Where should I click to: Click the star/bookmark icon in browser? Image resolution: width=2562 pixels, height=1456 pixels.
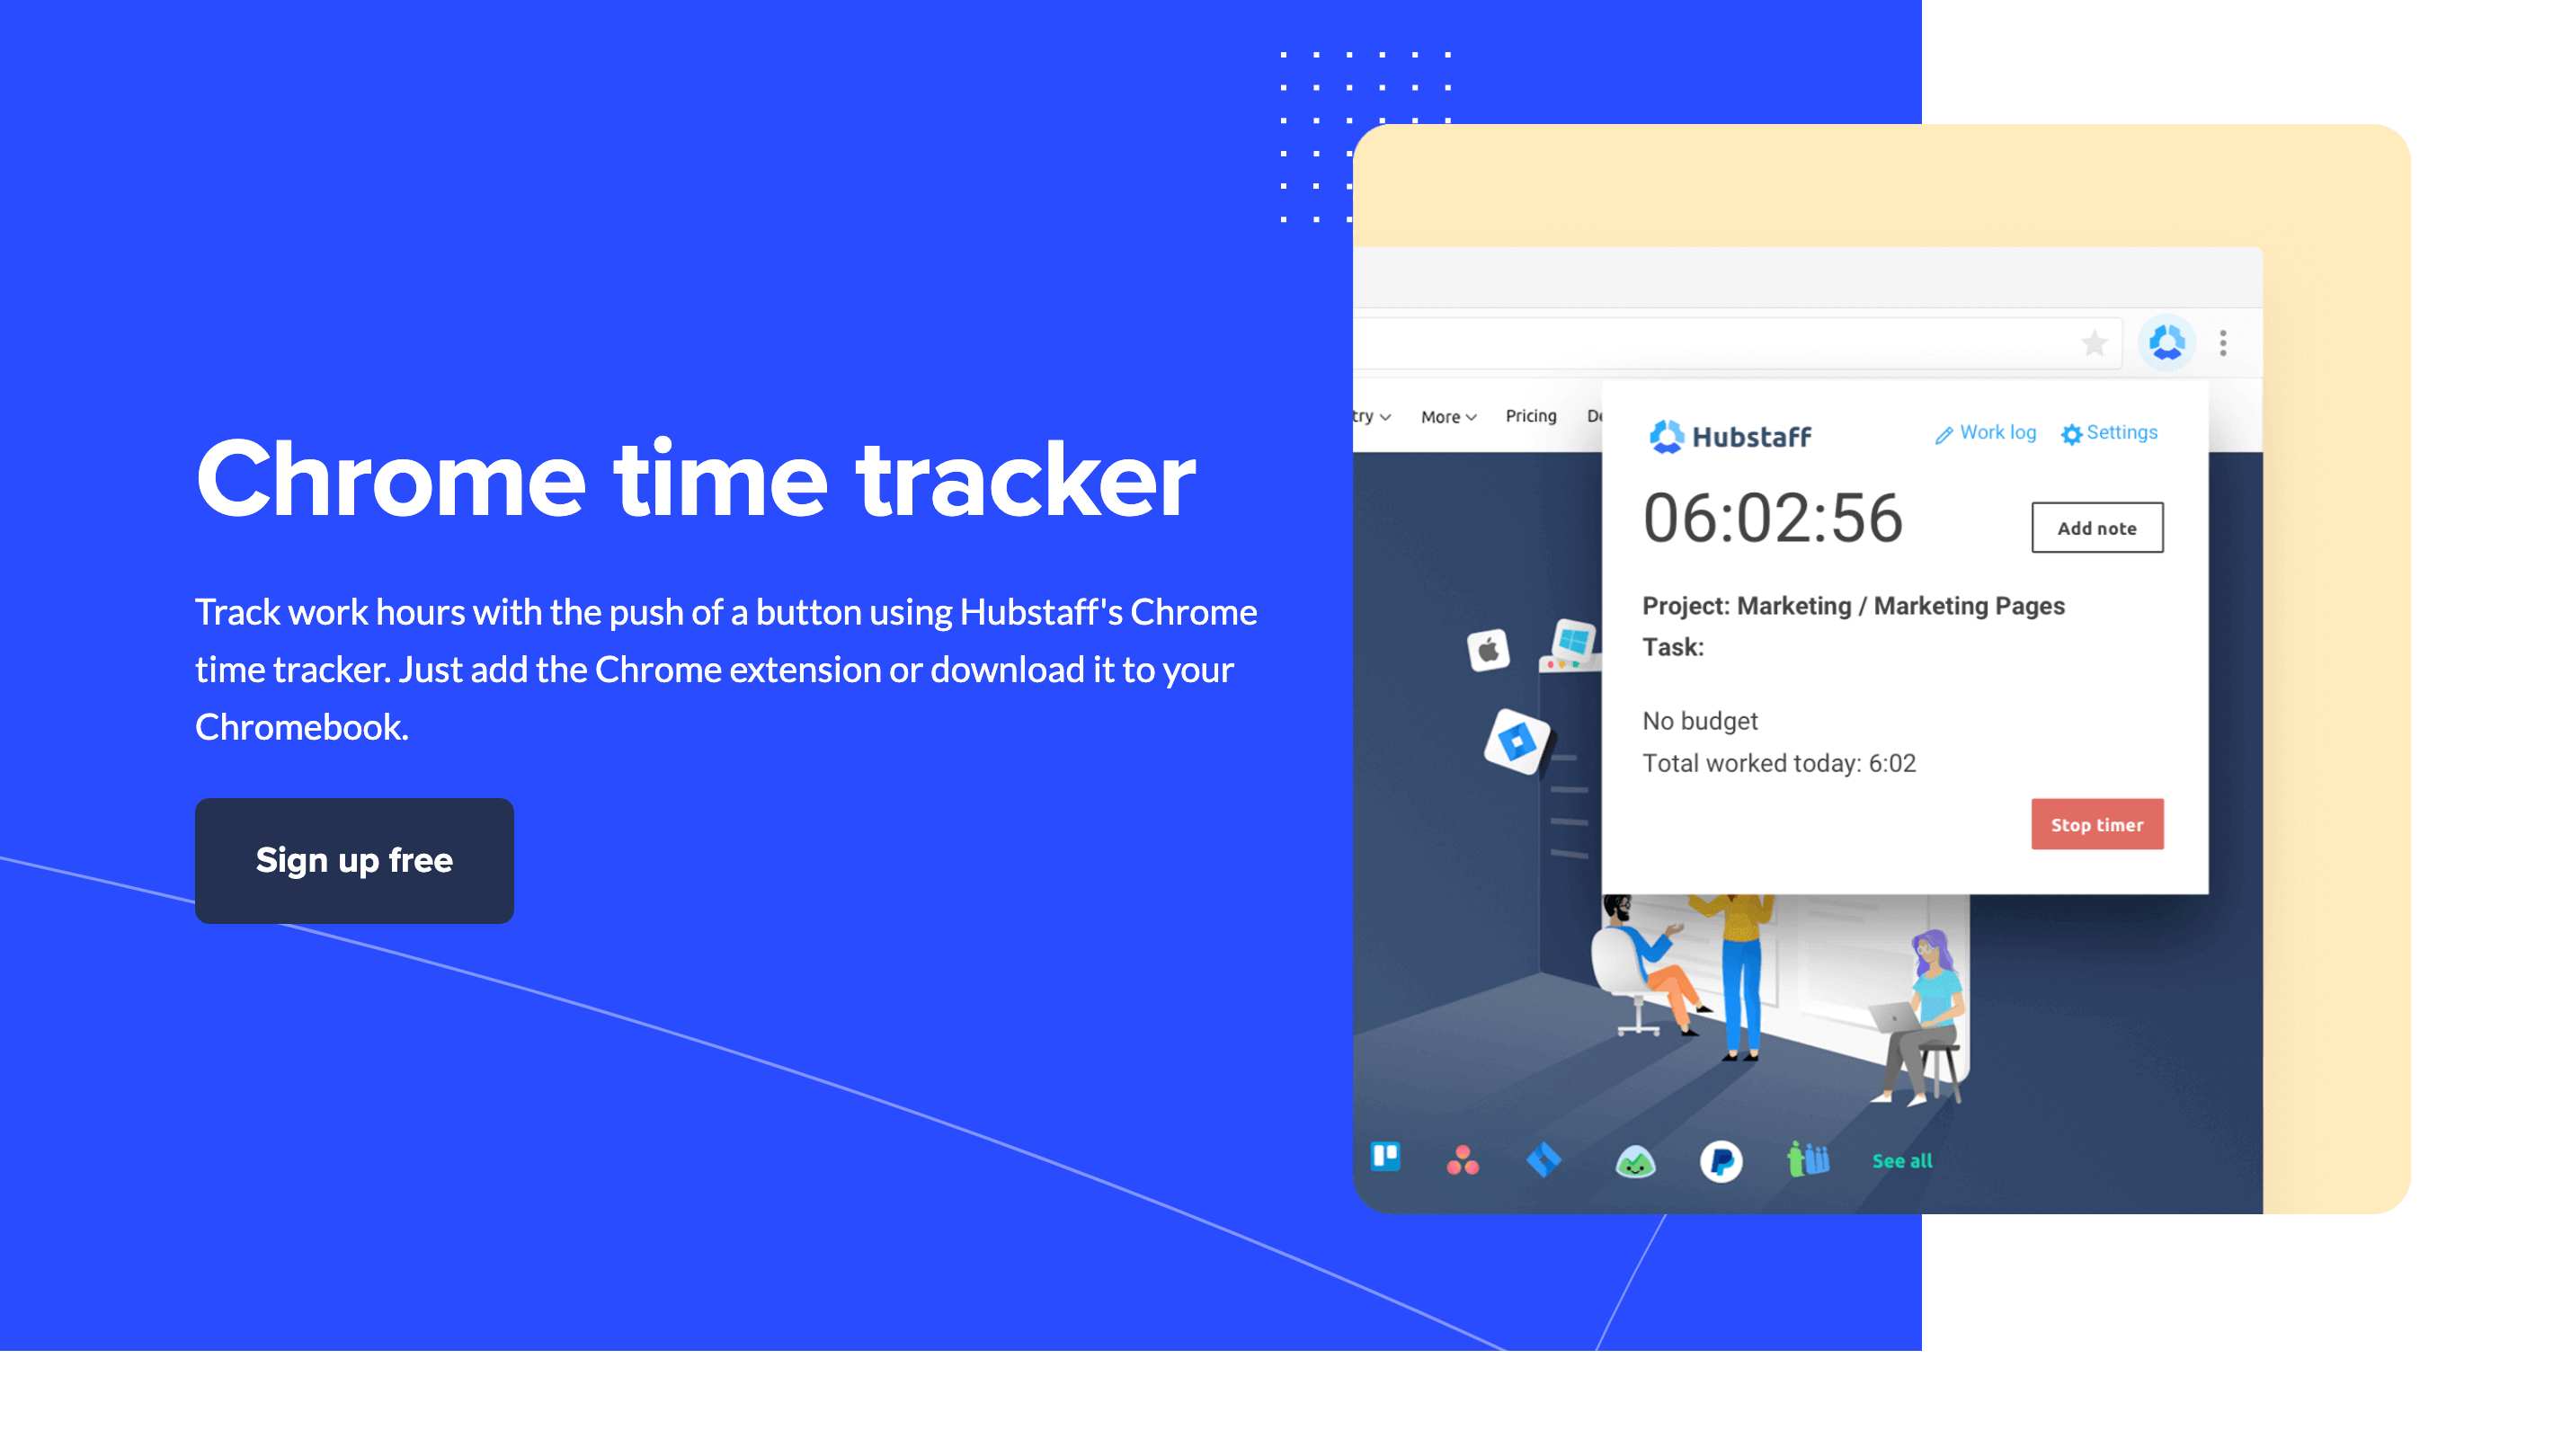[x=2094, y=342]
